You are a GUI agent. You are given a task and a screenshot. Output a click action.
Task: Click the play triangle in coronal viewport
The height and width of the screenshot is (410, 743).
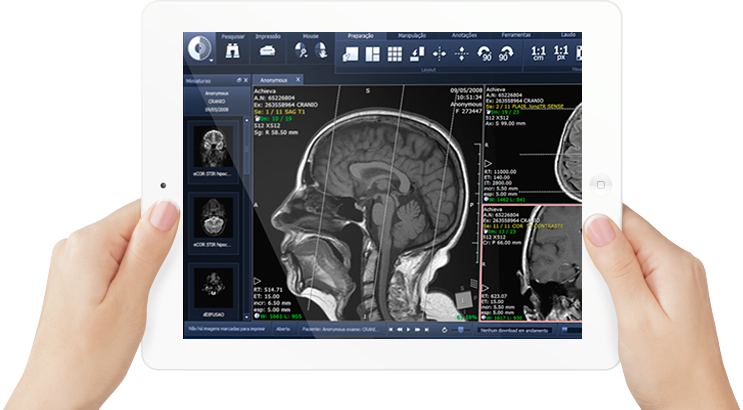point(486,288)
